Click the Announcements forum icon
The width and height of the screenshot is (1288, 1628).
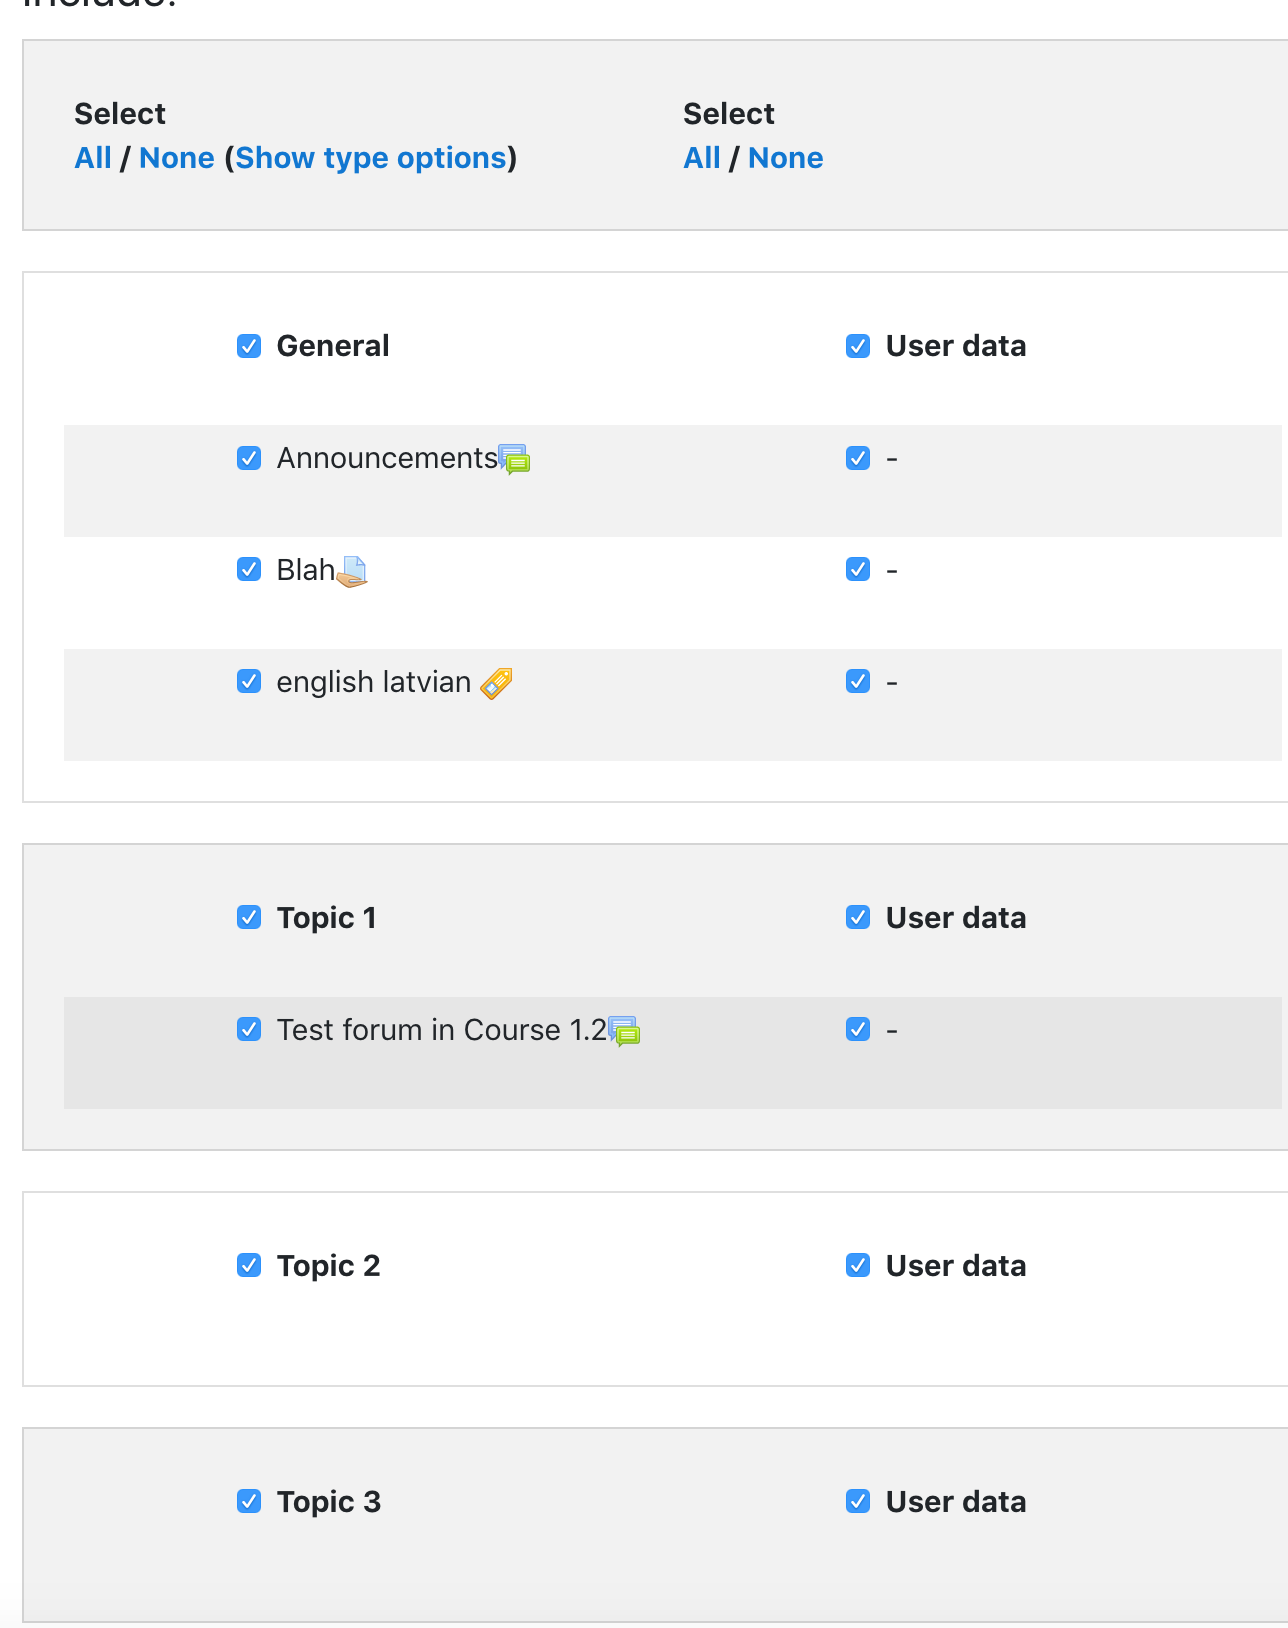pos(514,459)
